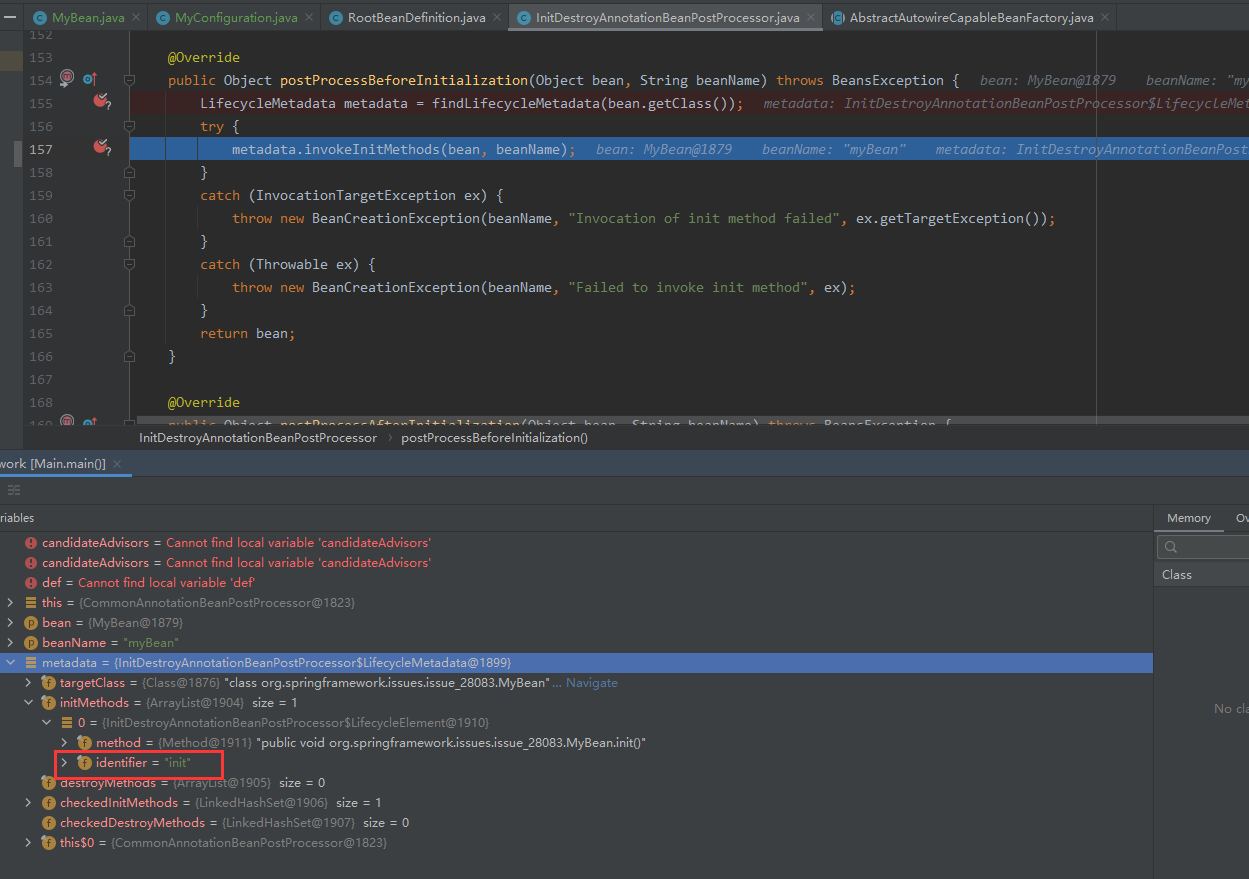
Task: Expand the 'identifier' field node
Action: click(x=65, y=763)
